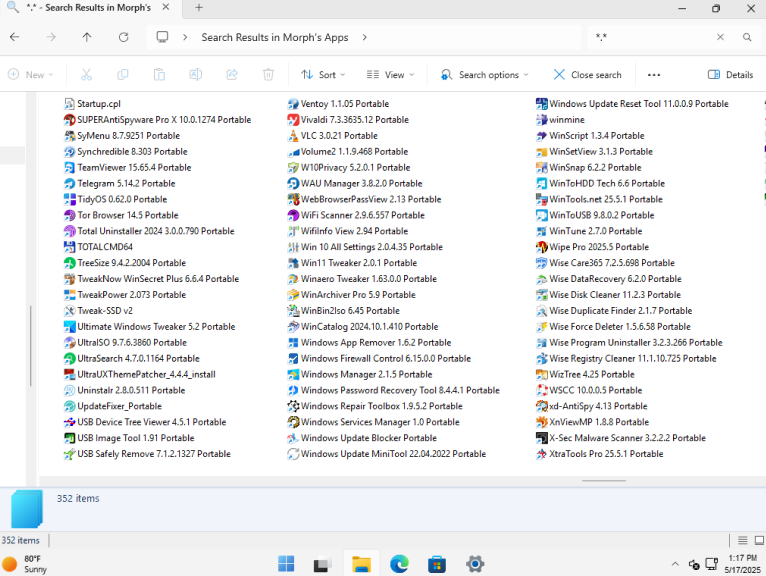Click the SUPERAntiSpyware Pro X icon
766x576 pixels.
click(x=69, y=120)
